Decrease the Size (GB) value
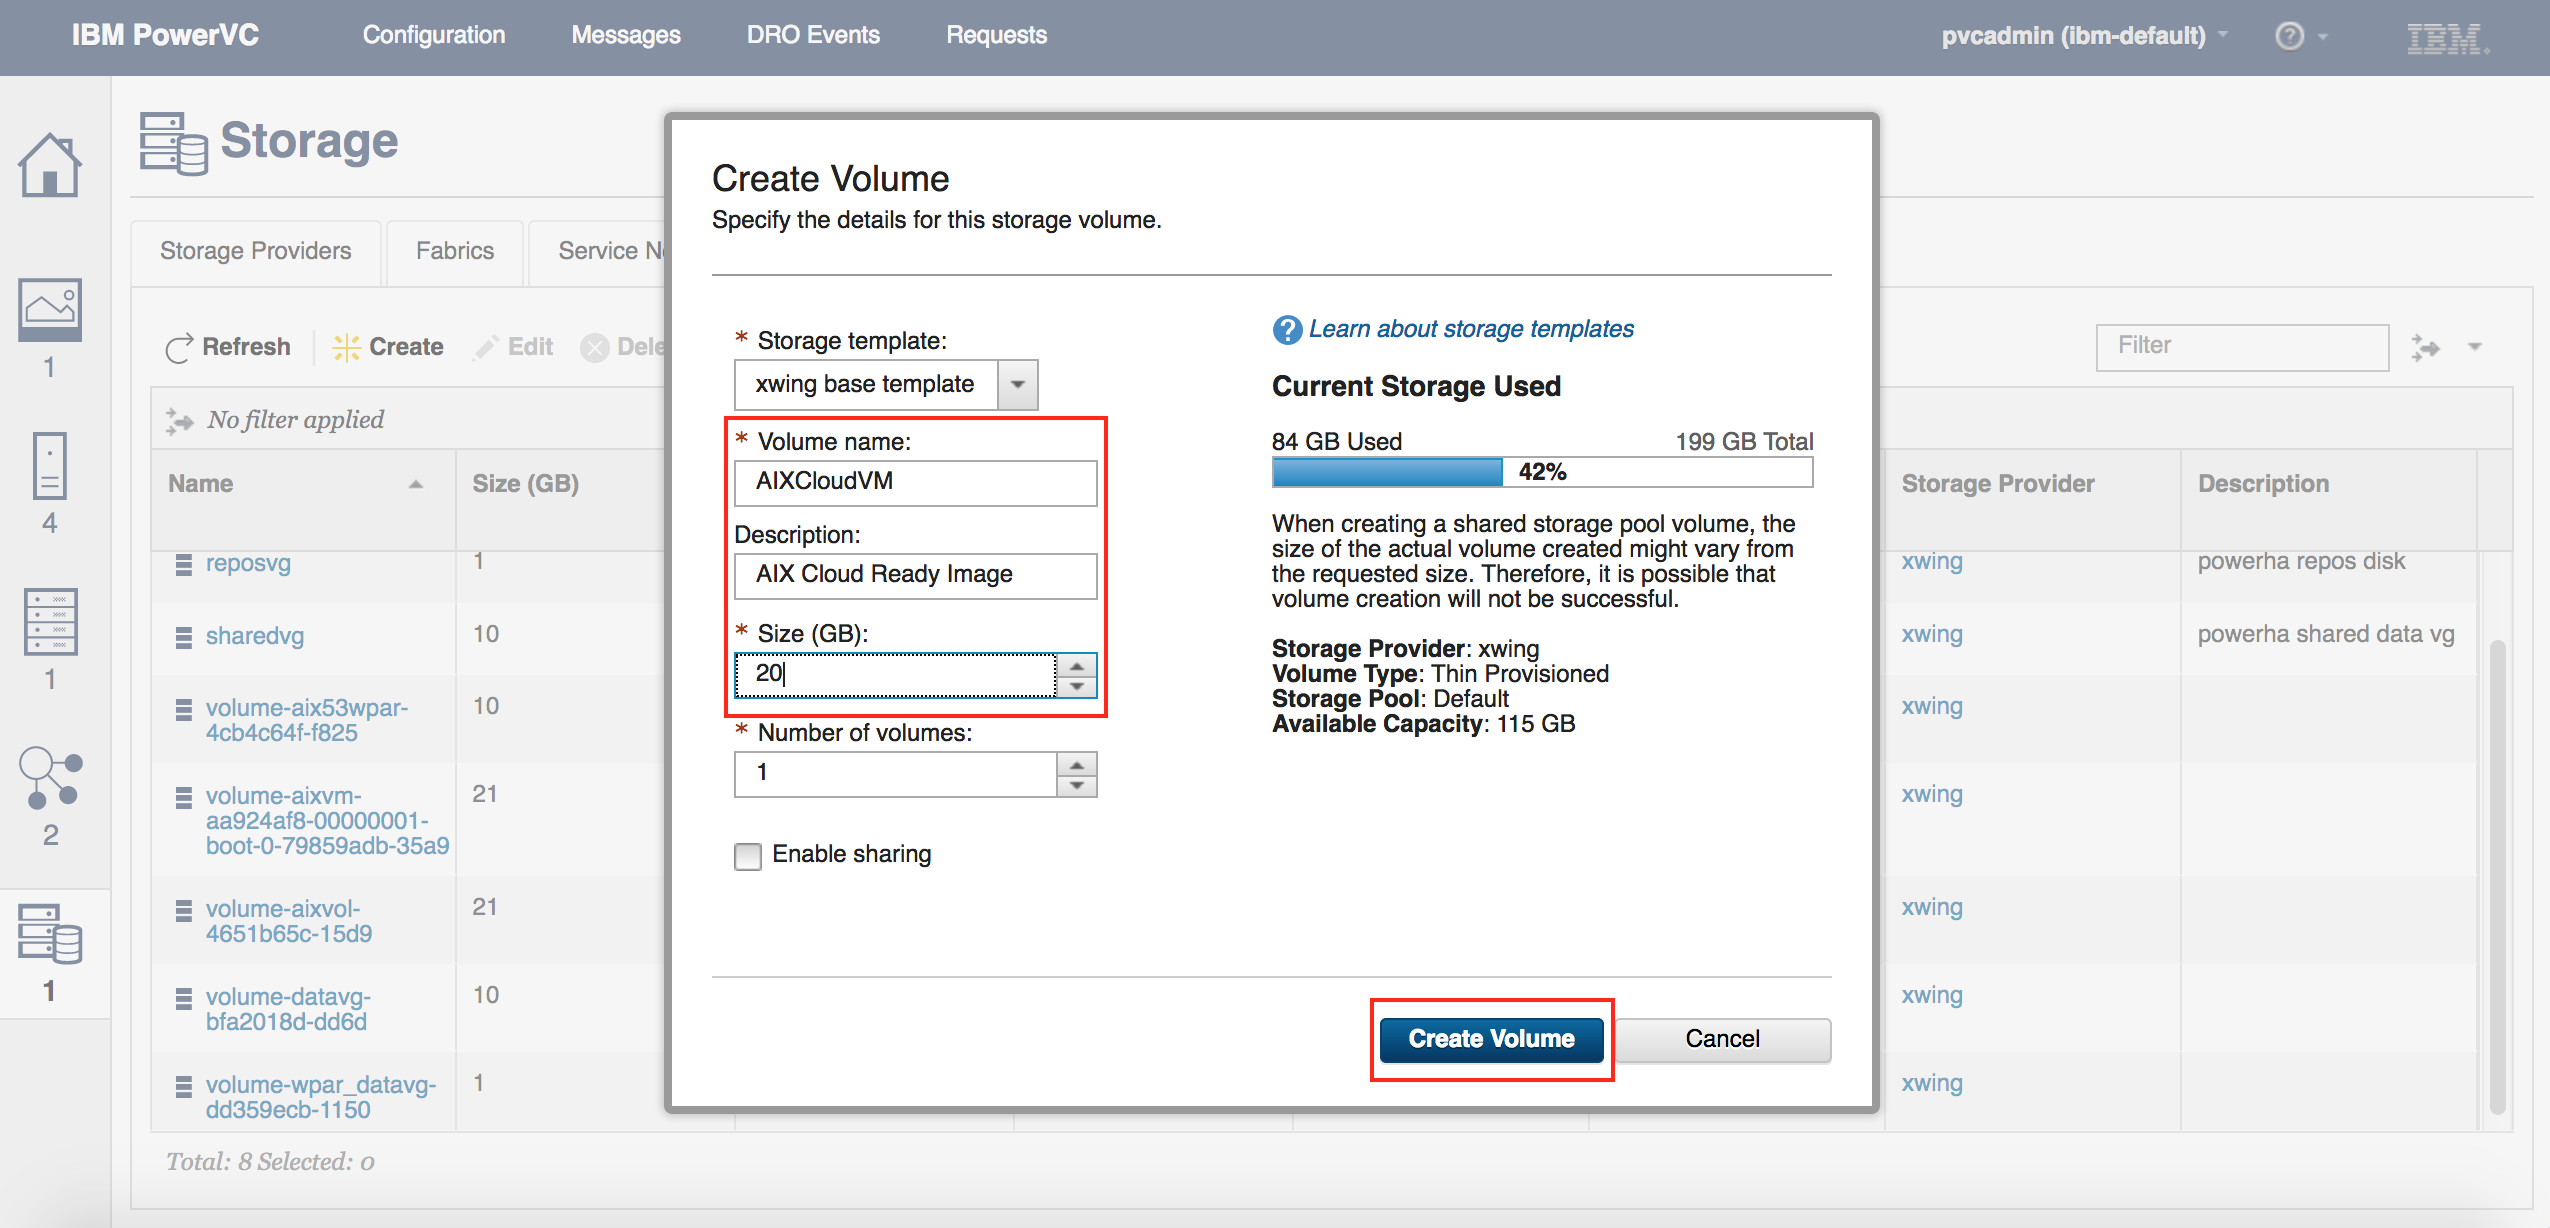The width and height of the screenshot is (2550, 1228). pos(1076,686)
